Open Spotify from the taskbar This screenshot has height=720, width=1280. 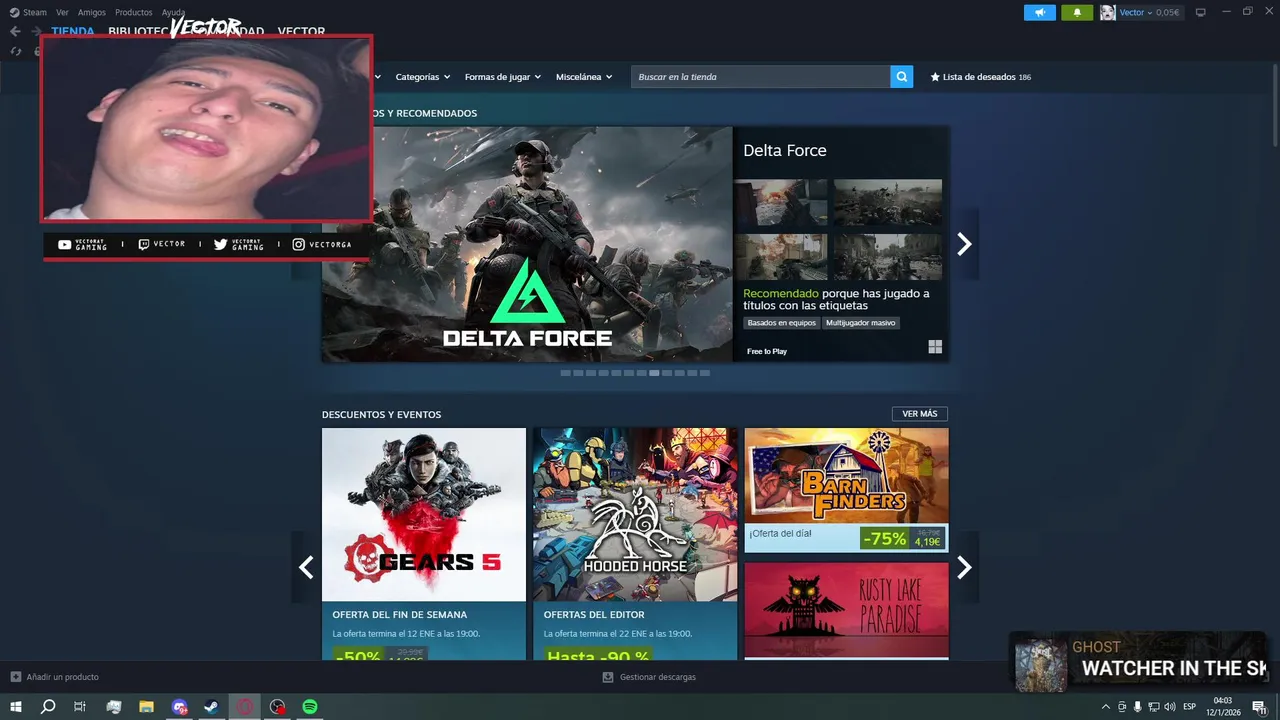pyautogui.click(x=310, y=707)
